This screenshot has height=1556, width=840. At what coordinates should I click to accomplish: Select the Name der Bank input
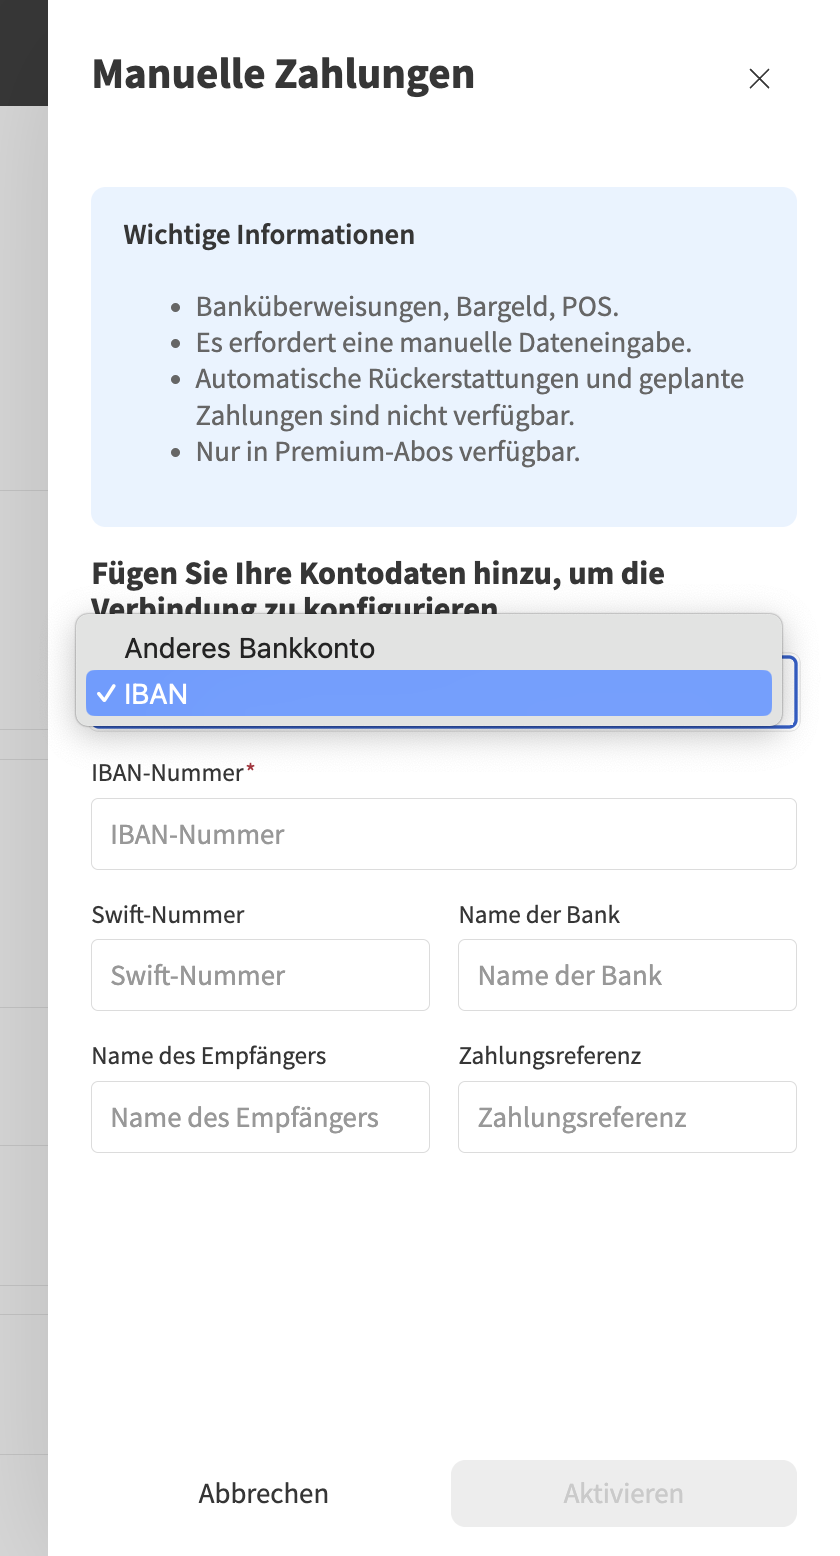click(x=627, y=974)
